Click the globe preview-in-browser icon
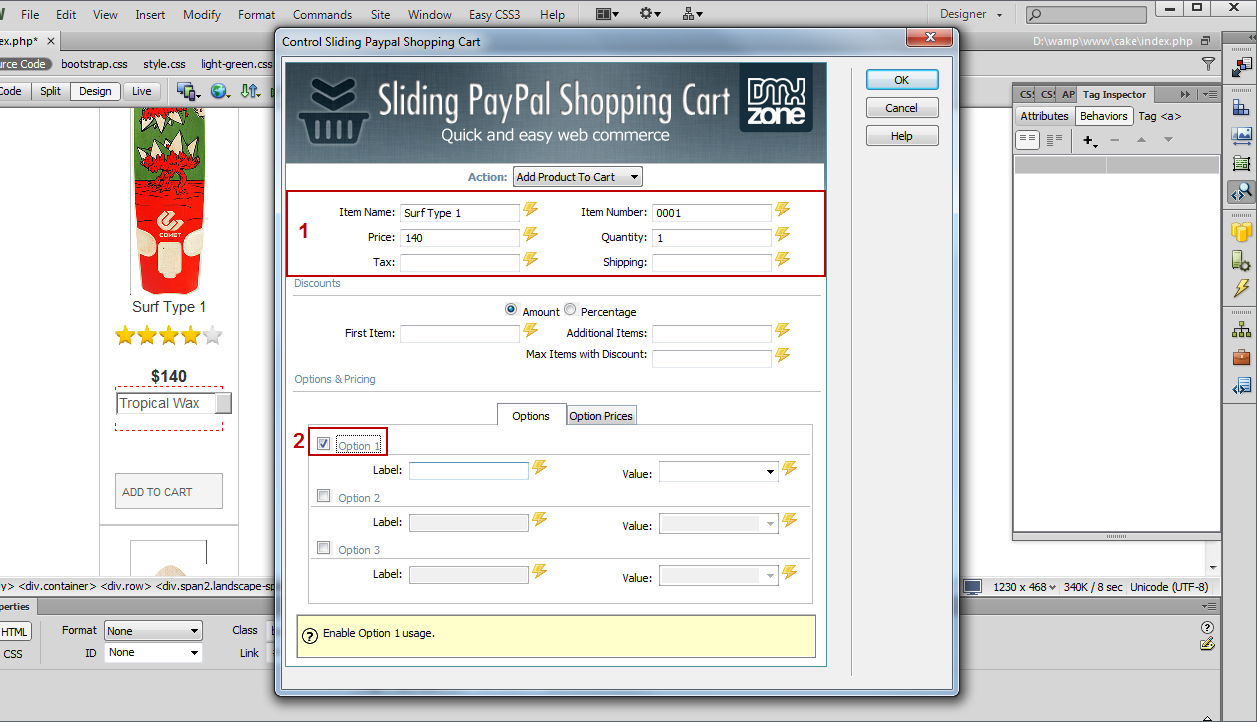 coord(220,91)
